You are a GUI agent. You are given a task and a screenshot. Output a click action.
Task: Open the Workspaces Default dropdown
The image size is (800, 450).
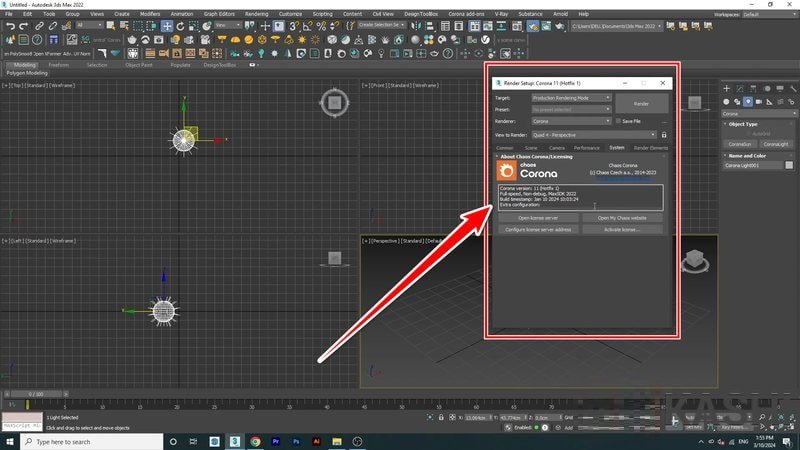pos(768,14)
